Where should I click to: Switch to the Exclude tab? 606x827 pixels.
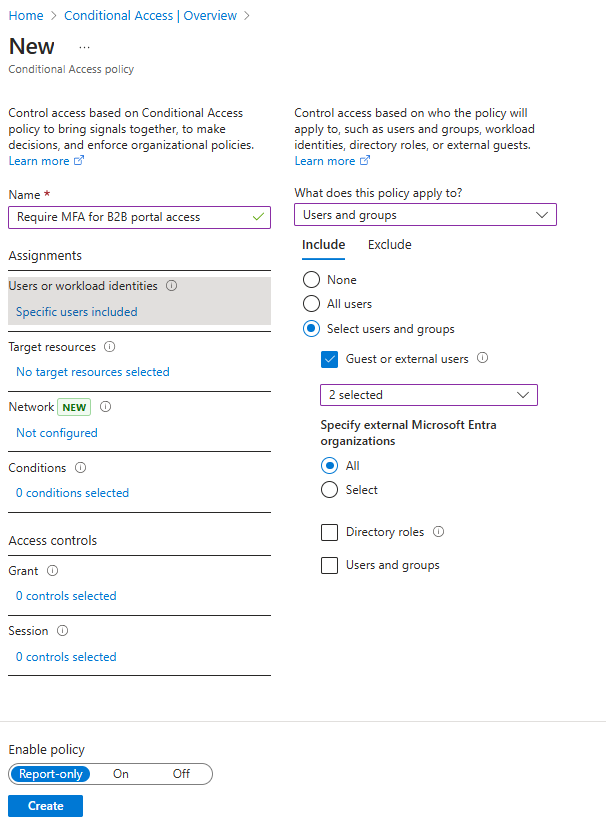click(389, 244)
